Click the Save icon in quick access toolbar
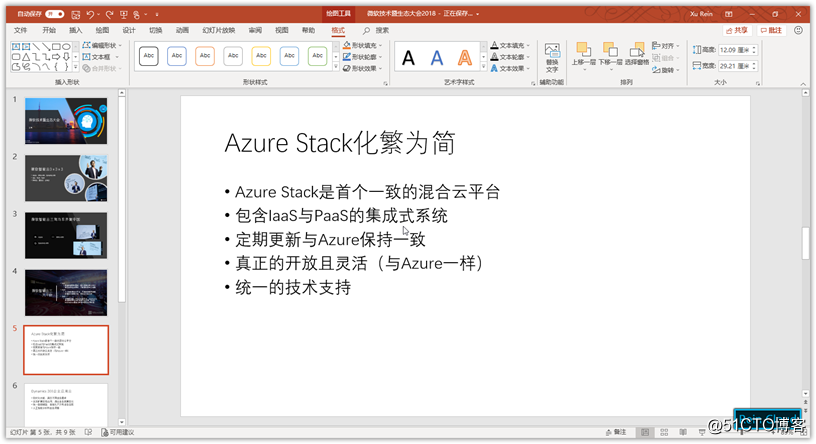The image size is (816, 444). (76, 15)
